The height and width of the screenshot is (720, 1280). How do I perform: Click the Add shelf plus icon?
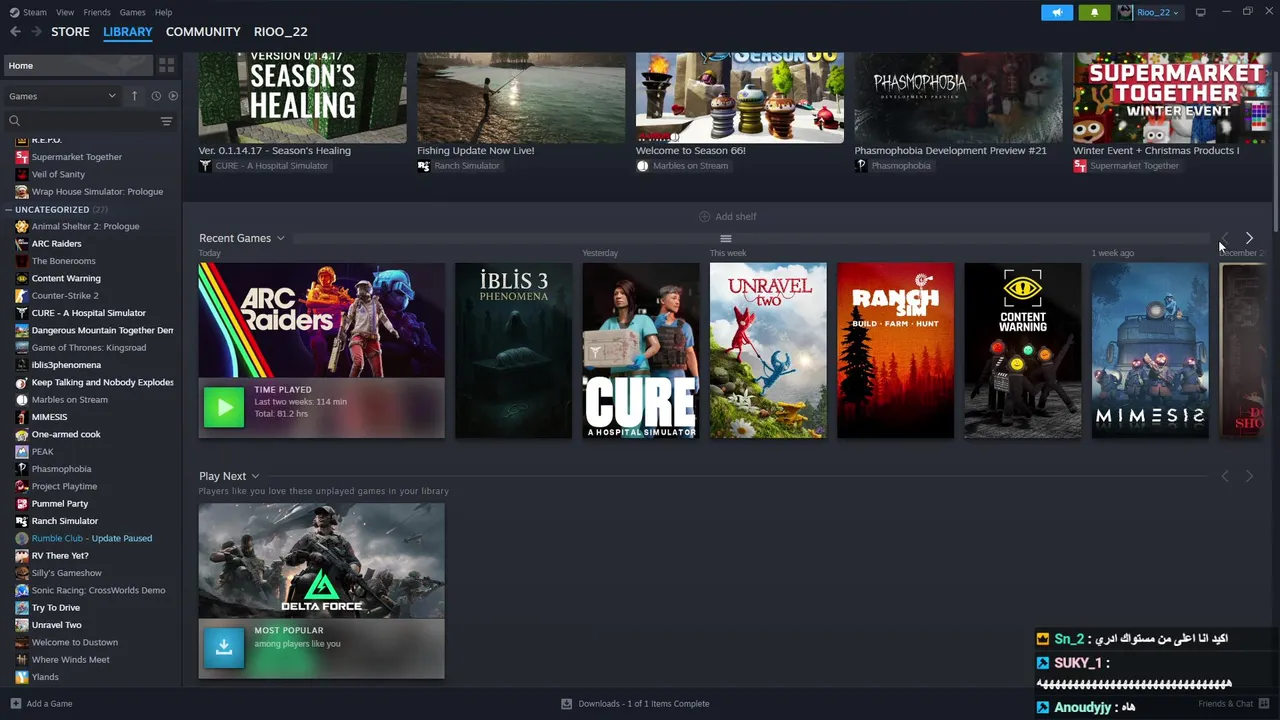[704, 216]
